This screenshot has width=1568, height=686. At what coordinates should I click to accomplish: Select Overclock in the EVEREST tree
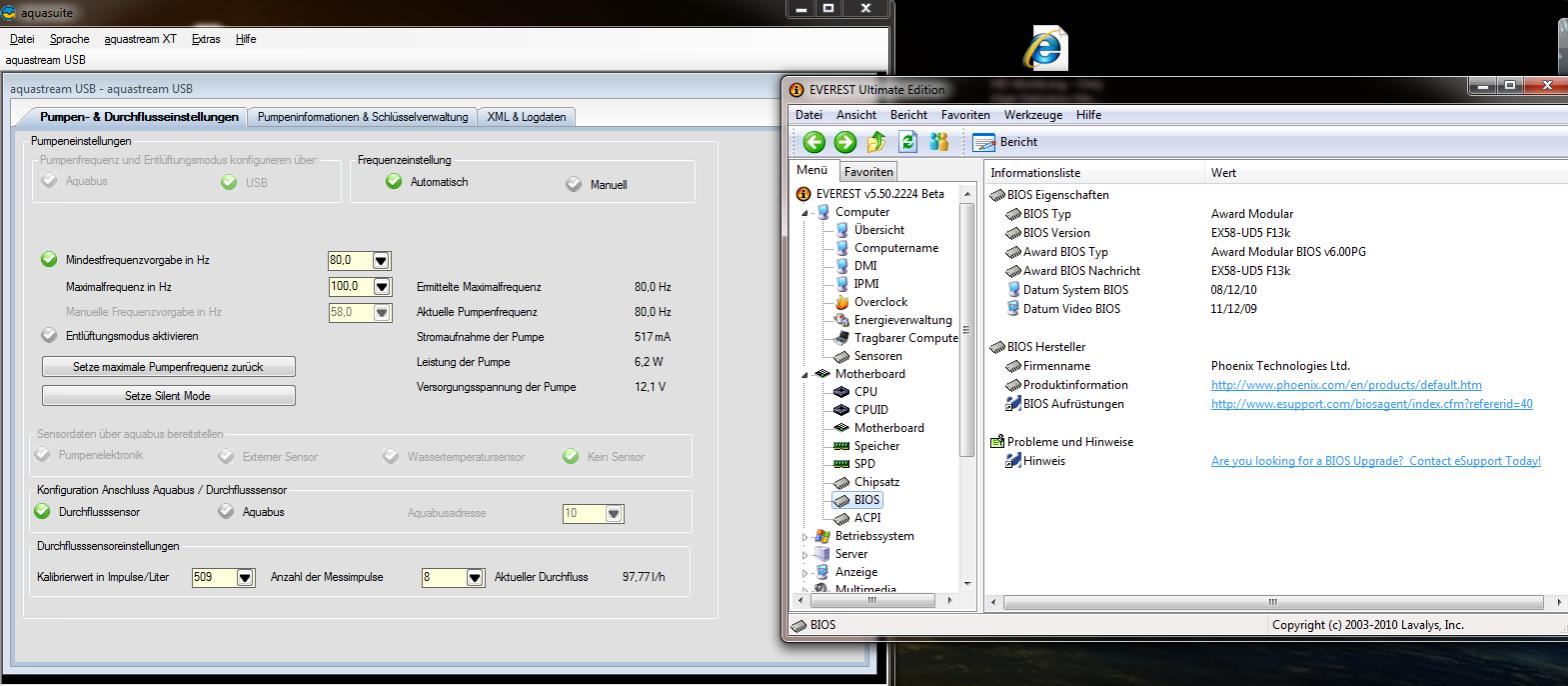tap(880, 302)
